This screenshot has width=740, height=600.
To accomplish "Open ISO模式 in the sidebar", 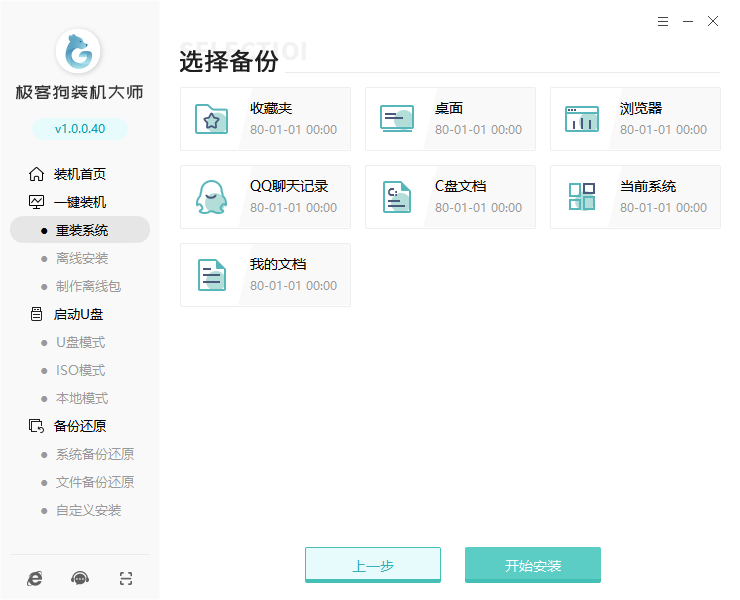I will point(80,370).
